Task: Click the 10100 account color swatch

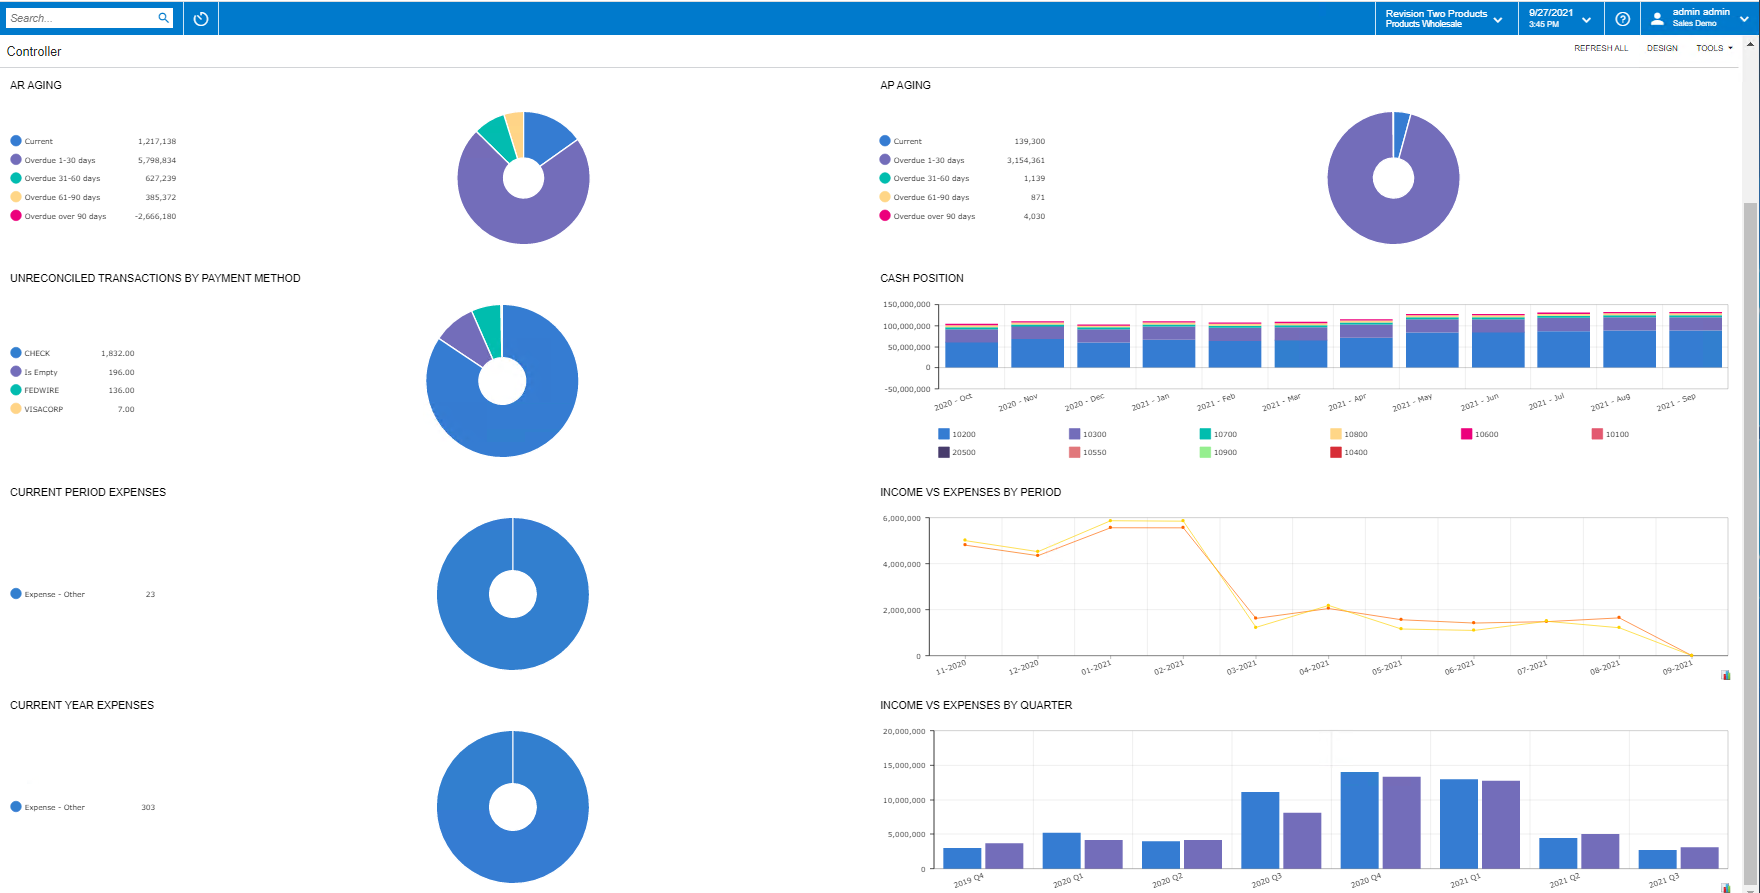Action: pos(1597,434)
